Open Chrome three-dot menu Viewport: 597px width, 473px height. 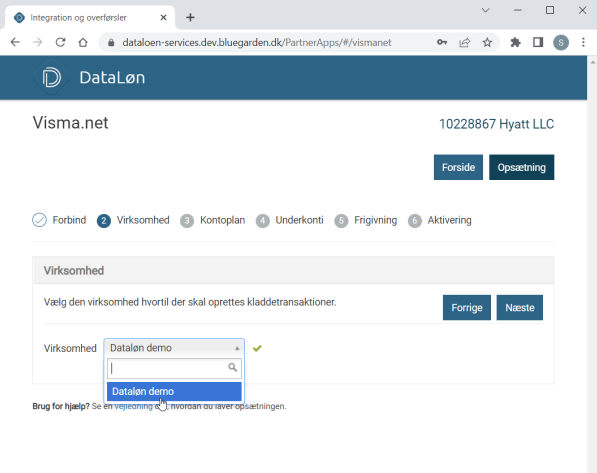pos(583,42)
